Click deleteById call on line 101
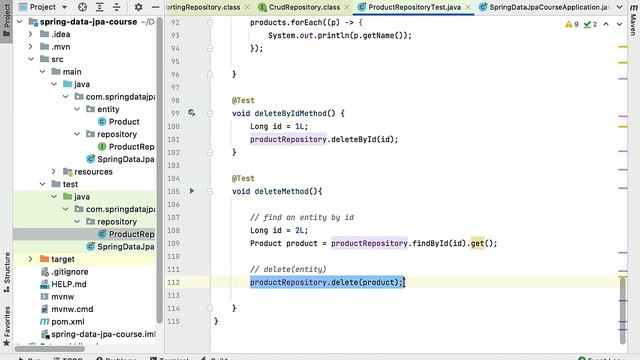The image size is (640, 360). pyautogui.click(x=353, y=139)
